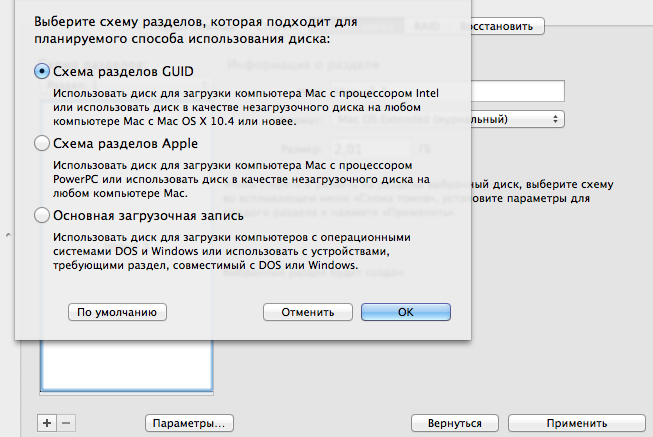Select the Основная загрузочная запись option
The image size is (653, 437).
(x=42, y=215)
